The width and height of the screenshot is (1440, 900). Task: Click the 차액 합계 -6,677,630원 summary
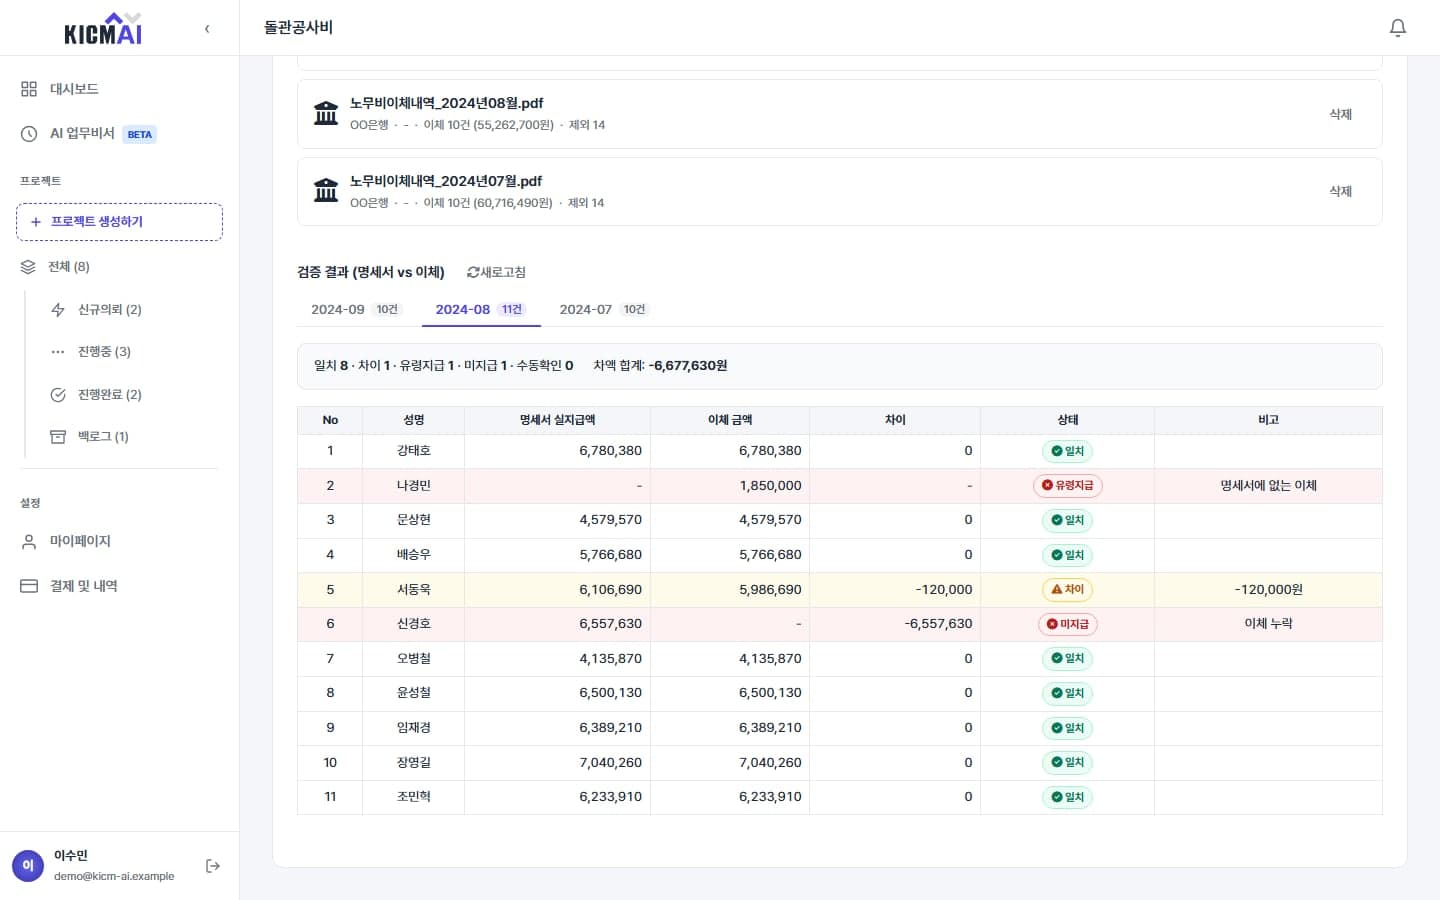pyautogui.click(x=660, y=366)
